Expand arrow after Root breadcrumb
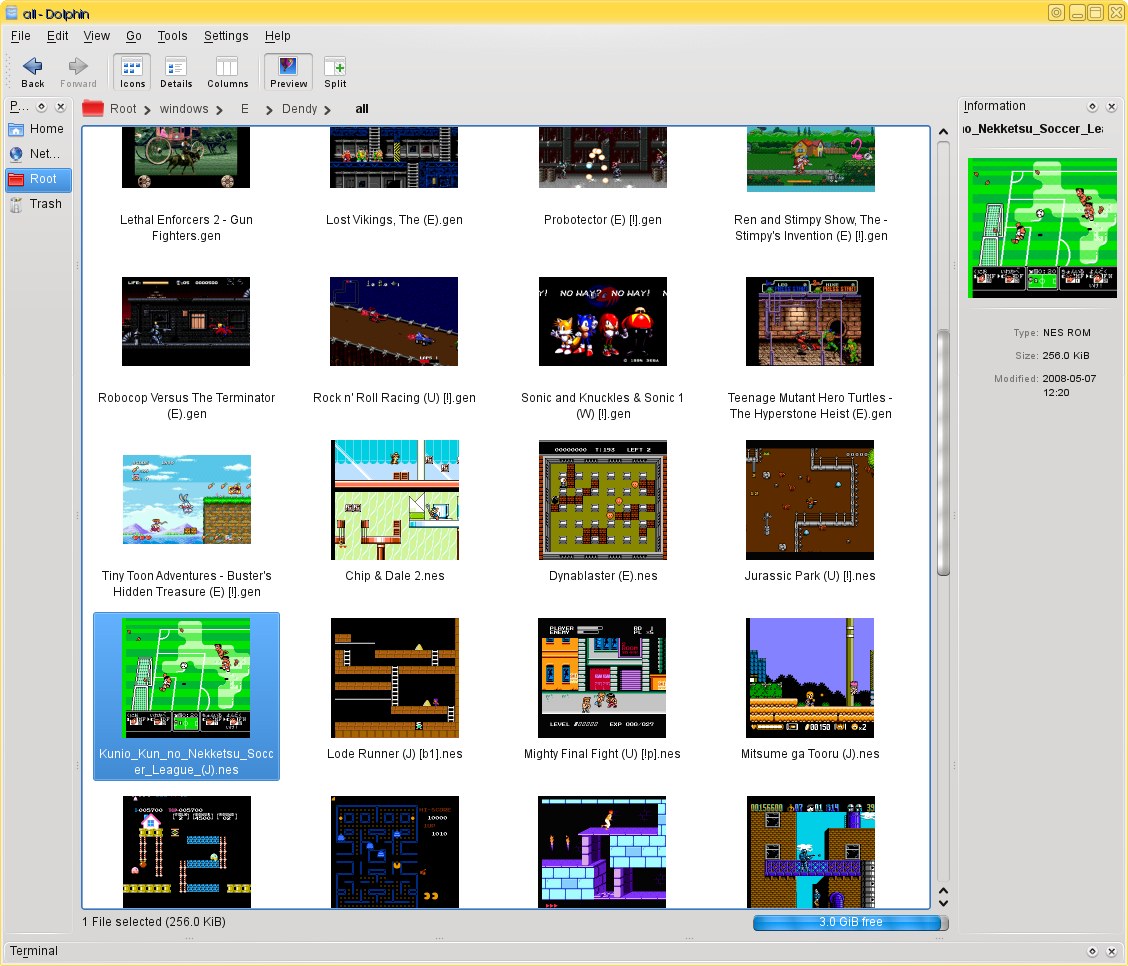The image size is (1128, 966). (x=147, y=110)
